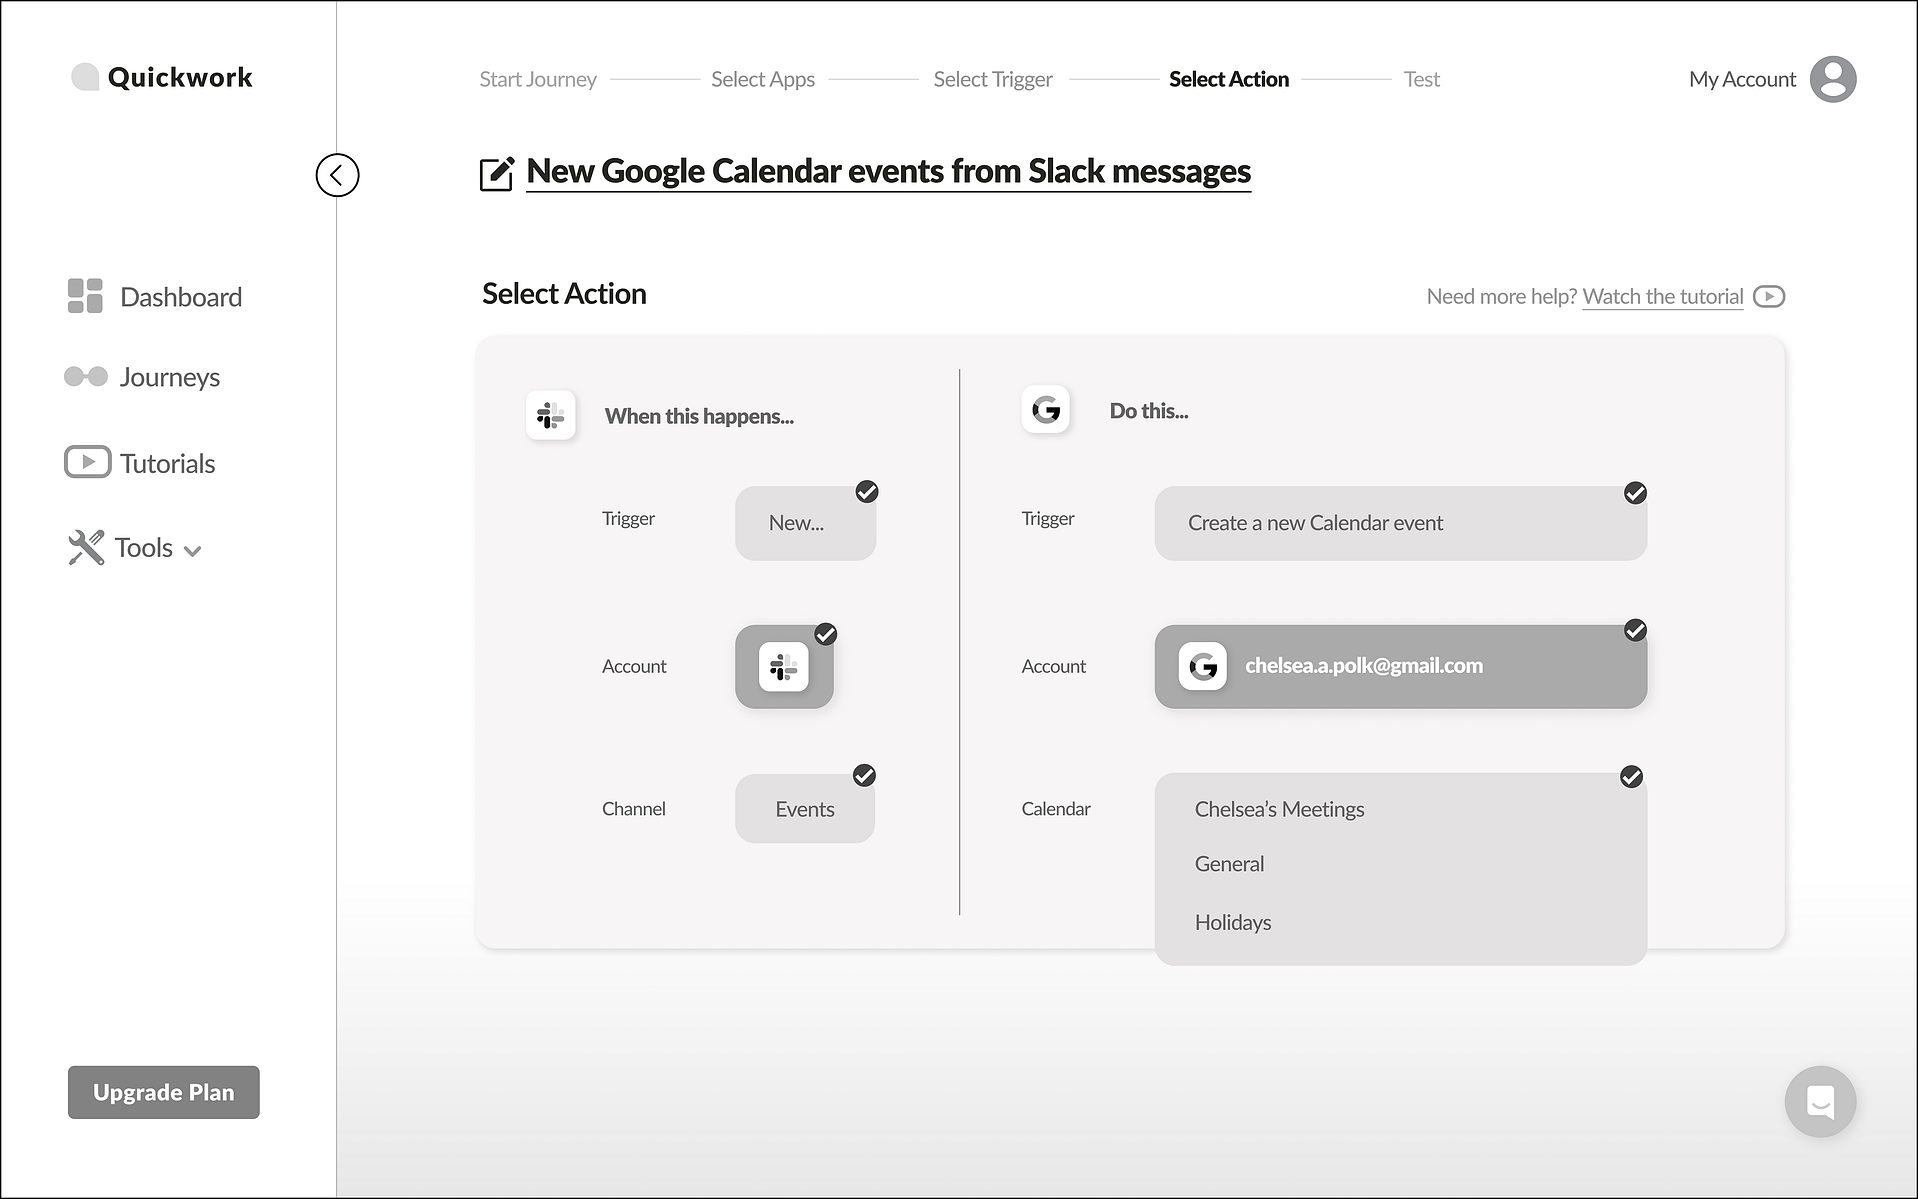
Task: Open Tutorials in sidebar
Action: pos(140,463)
